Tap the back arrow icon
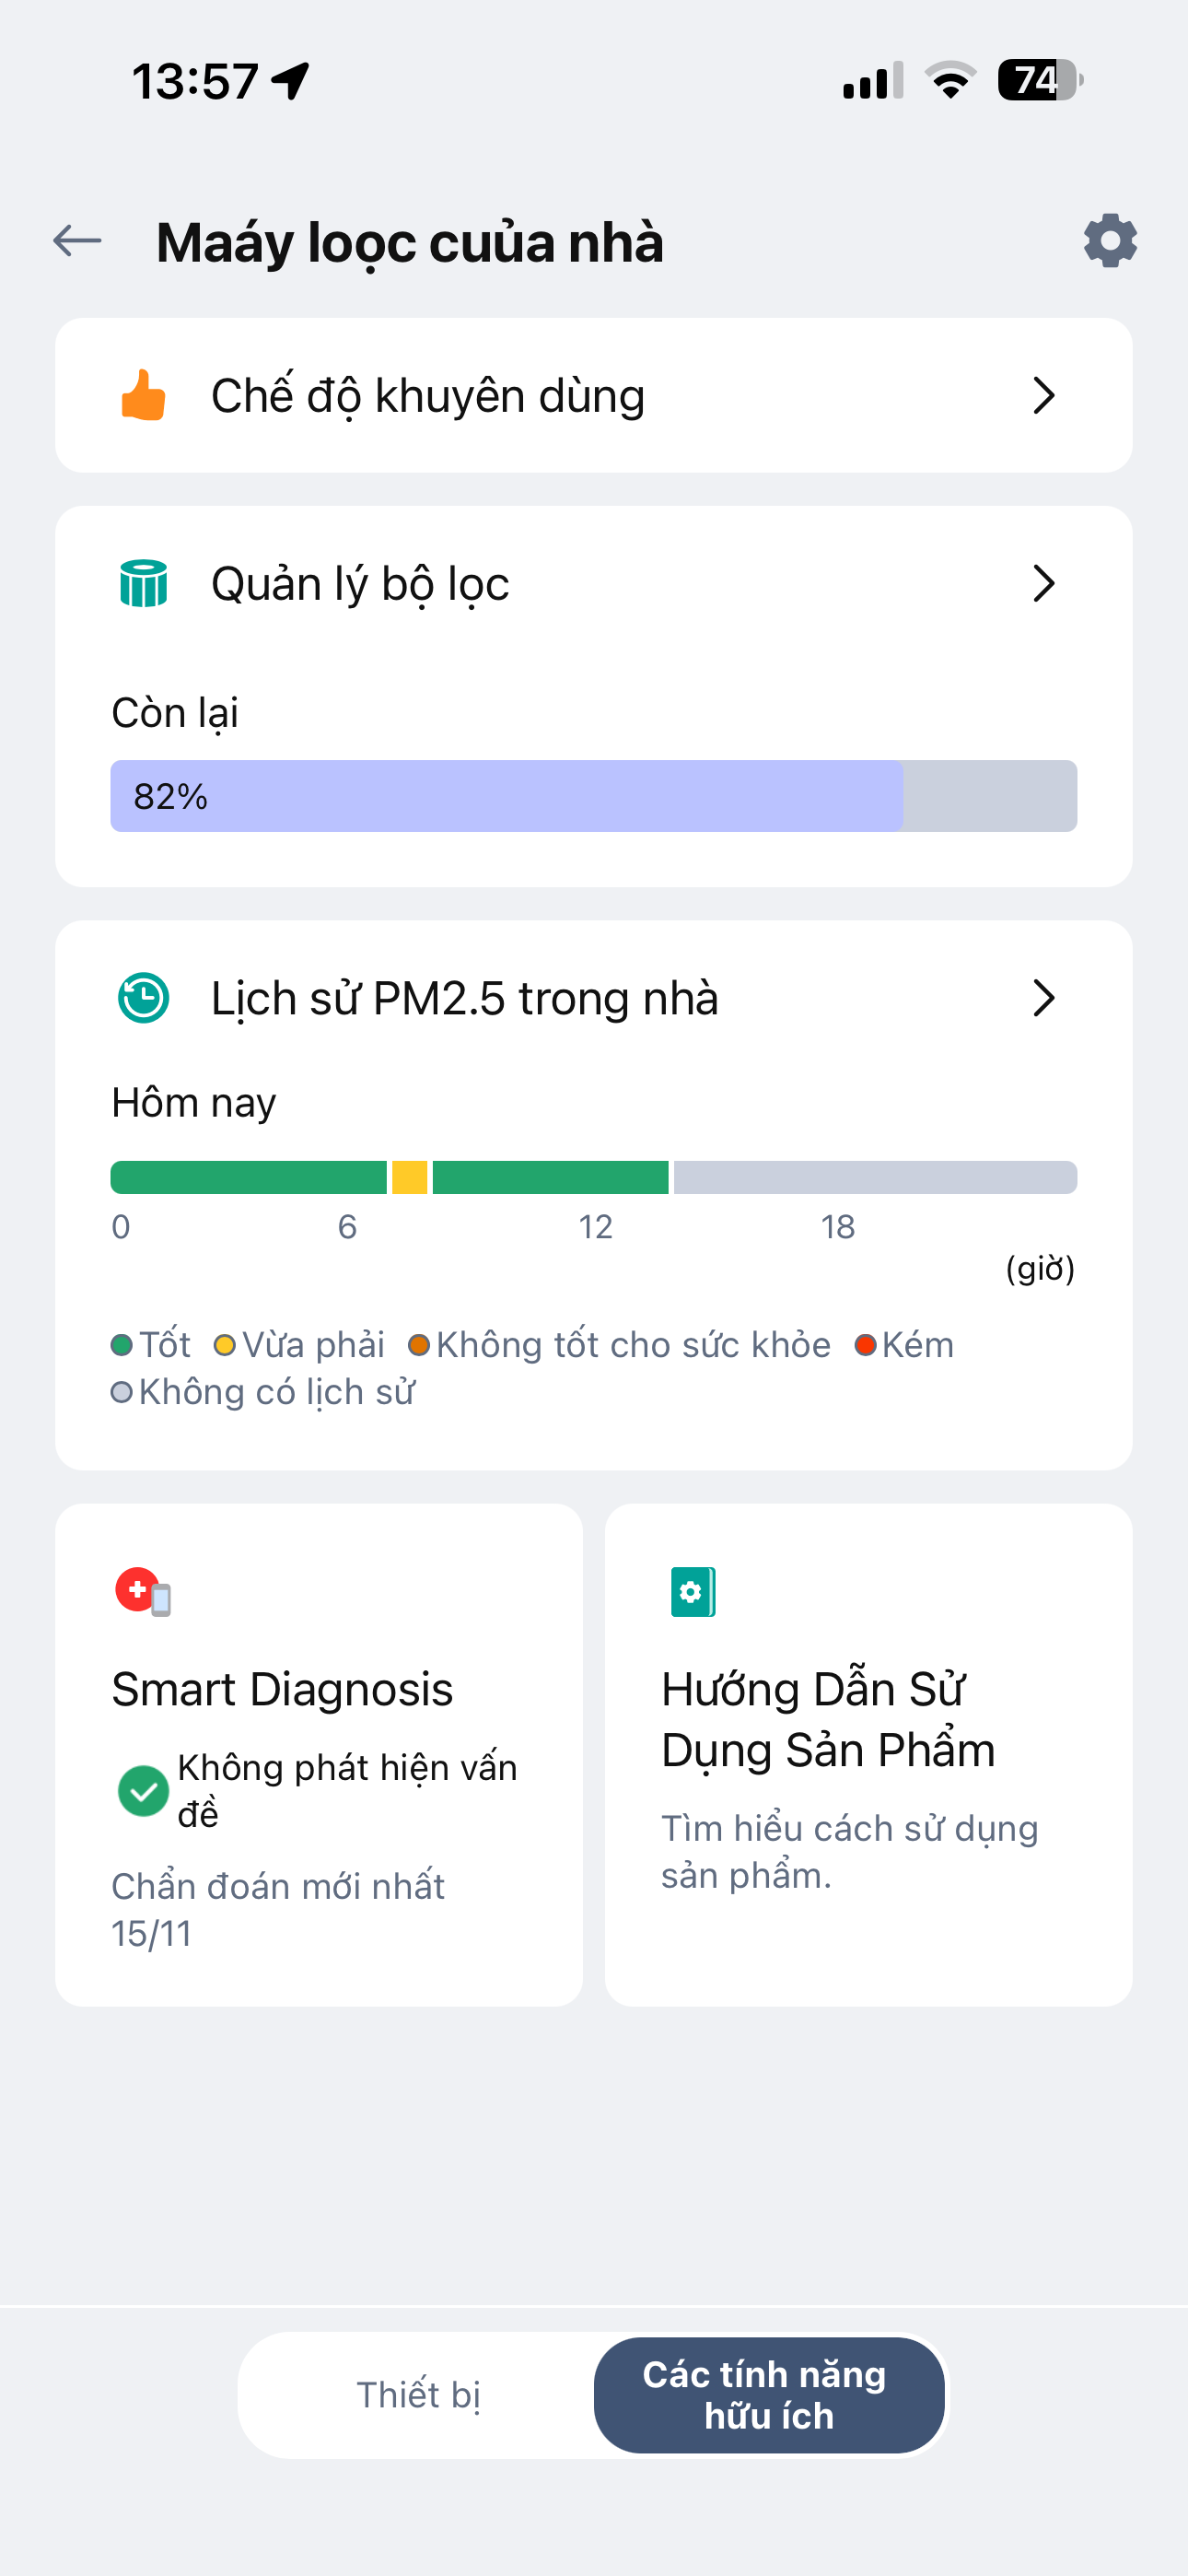 point(77,241)
